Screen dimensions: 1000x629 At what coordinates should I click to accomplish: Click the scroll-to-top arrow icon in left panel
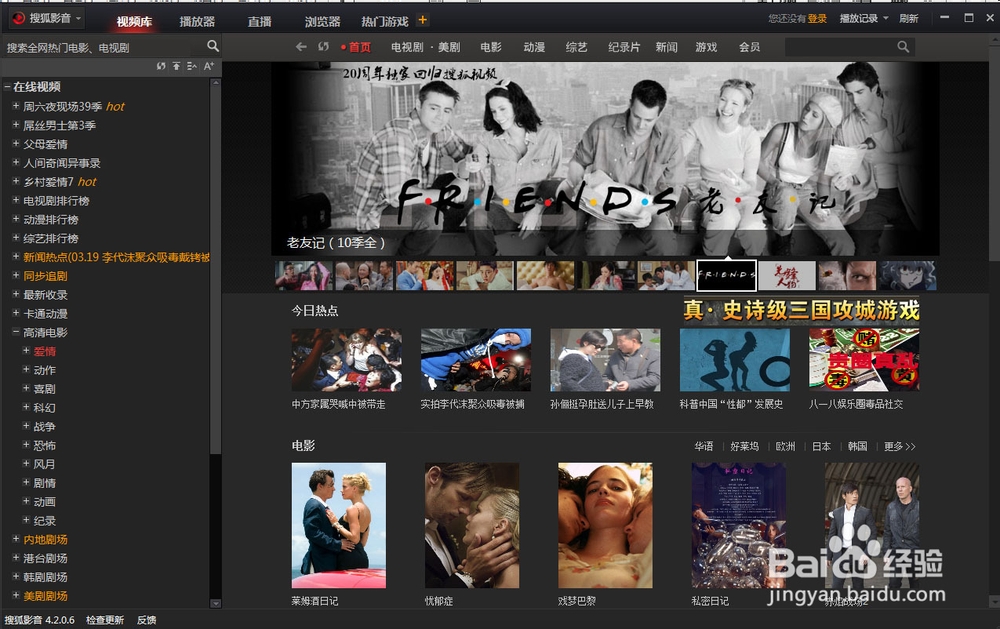click(x=176, y=66)
